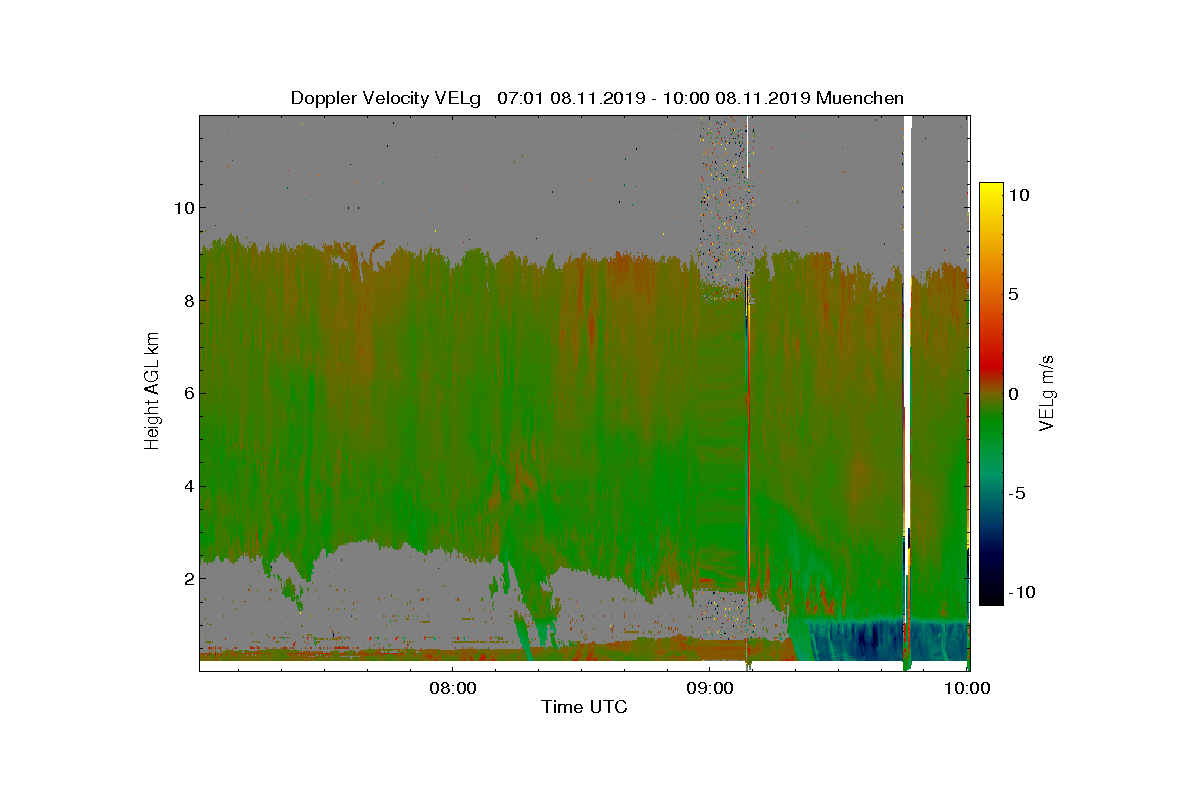Click the '08:00' time tick label

point(452,688)
